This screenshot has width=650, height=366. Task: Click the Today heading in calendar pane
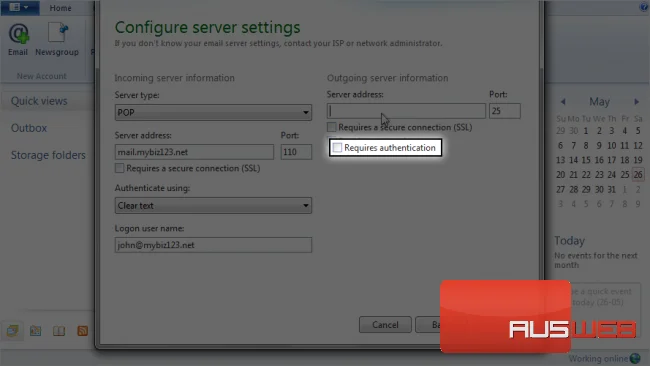(570, 240)
